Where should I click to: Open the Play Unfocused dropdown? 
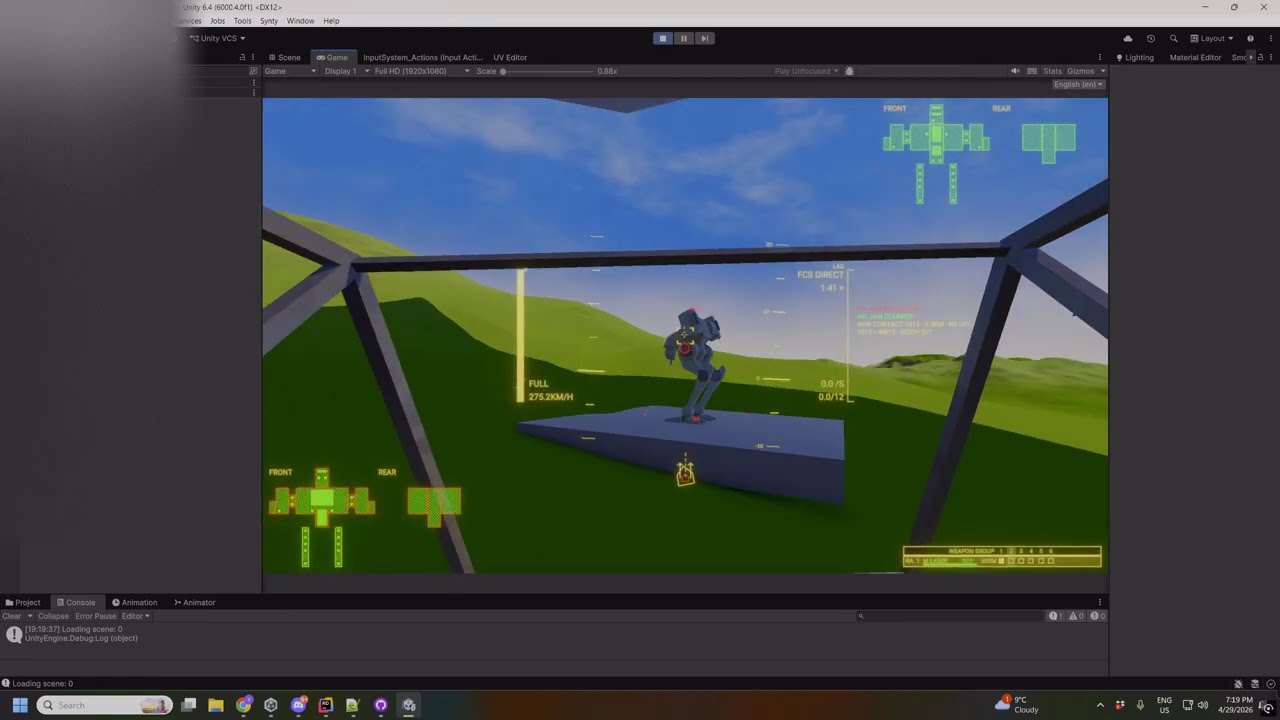806,71
